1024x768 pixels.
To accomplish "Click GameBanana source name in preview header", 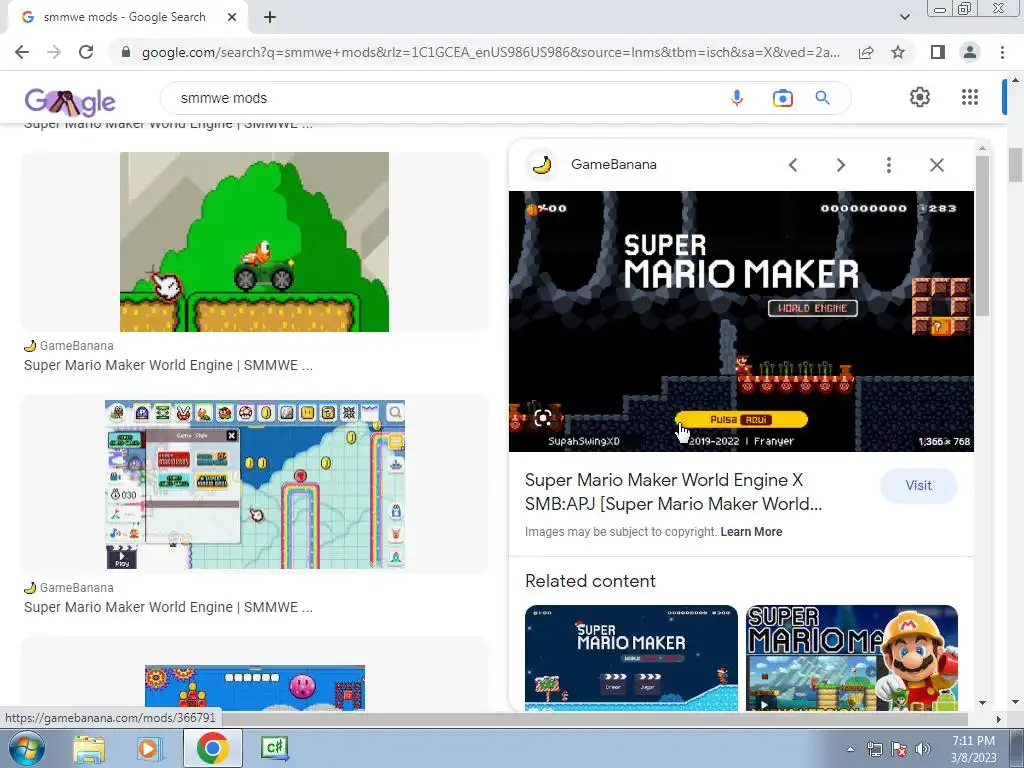I will coord(614,165).
